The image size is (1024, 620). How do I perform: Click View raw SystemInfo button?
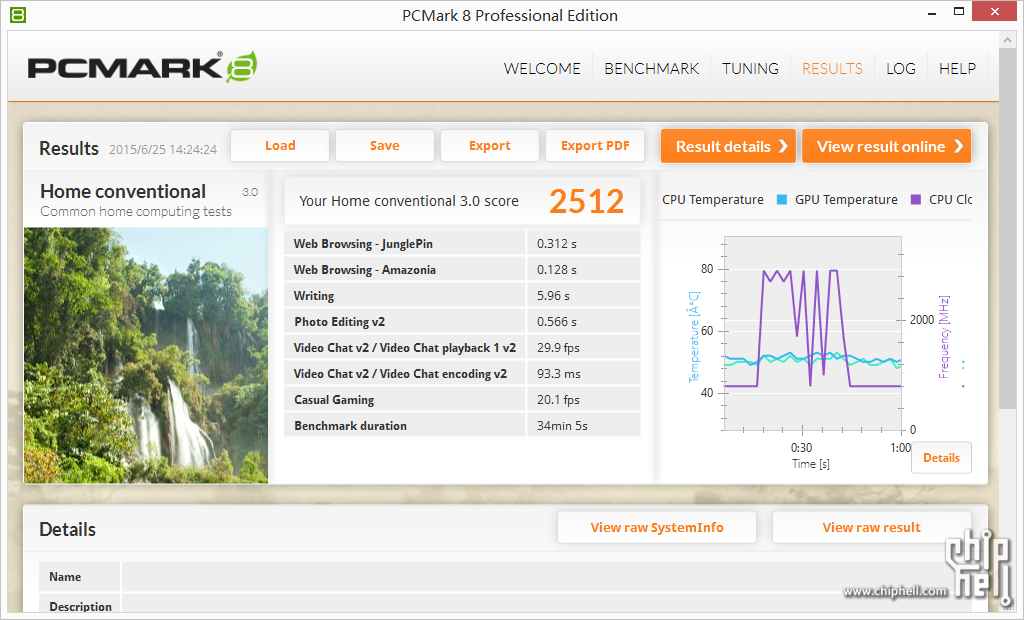point(657,527)
